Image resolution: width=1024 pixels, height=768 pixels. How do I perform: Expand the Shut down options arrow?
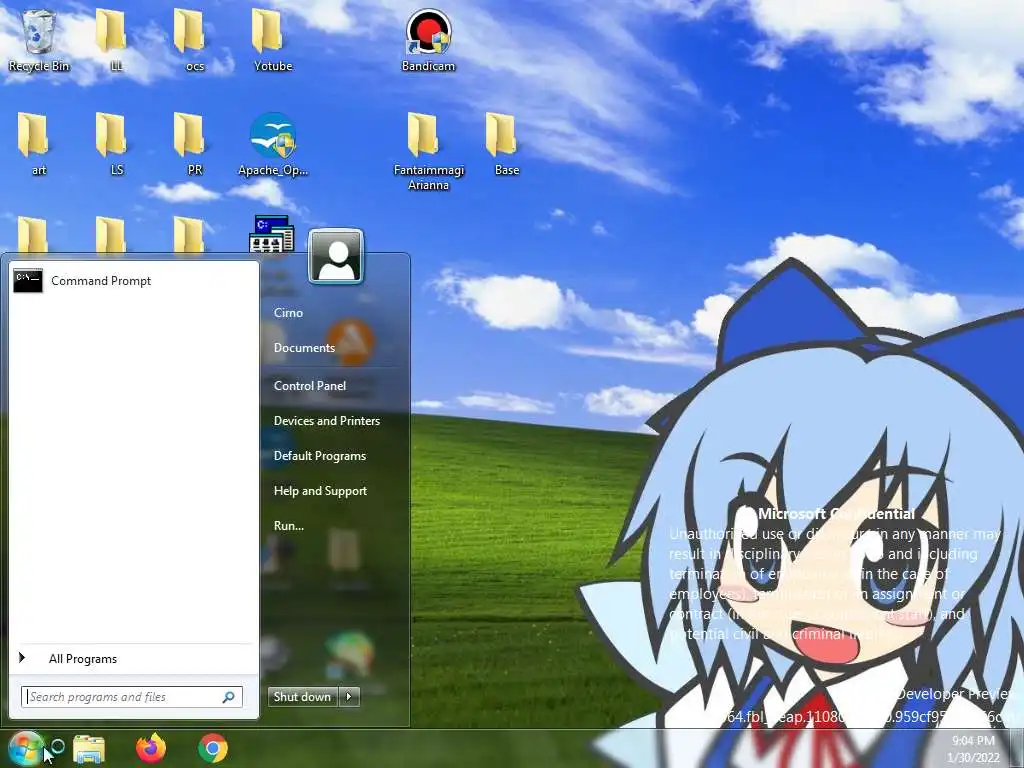coord(349,697)
